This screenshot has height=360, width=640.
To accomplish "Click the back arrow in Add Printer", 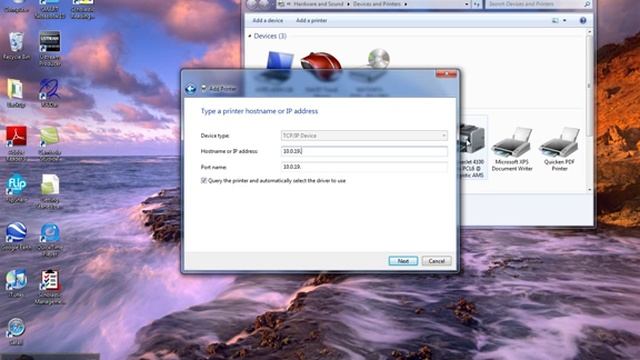I will pos(190,89).
